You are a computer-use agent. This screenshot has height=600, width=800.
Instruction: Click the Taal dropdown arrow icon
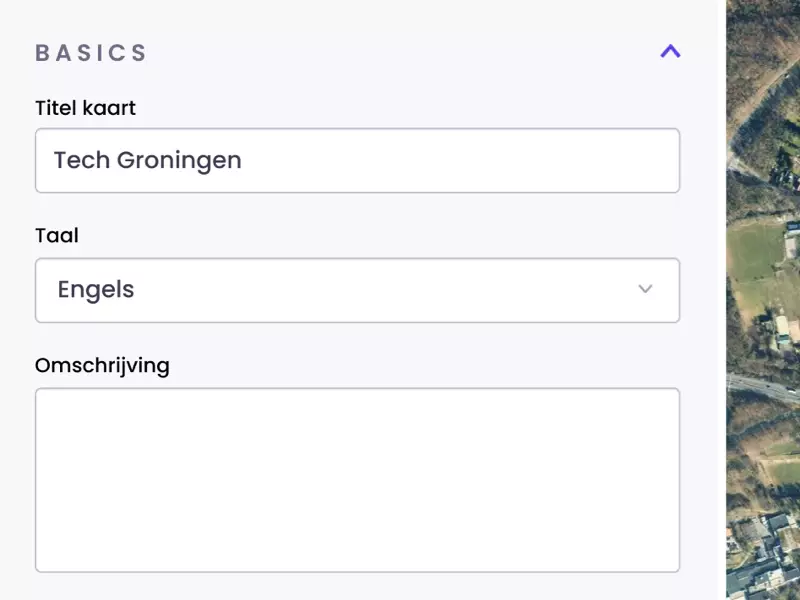(645, 289)
